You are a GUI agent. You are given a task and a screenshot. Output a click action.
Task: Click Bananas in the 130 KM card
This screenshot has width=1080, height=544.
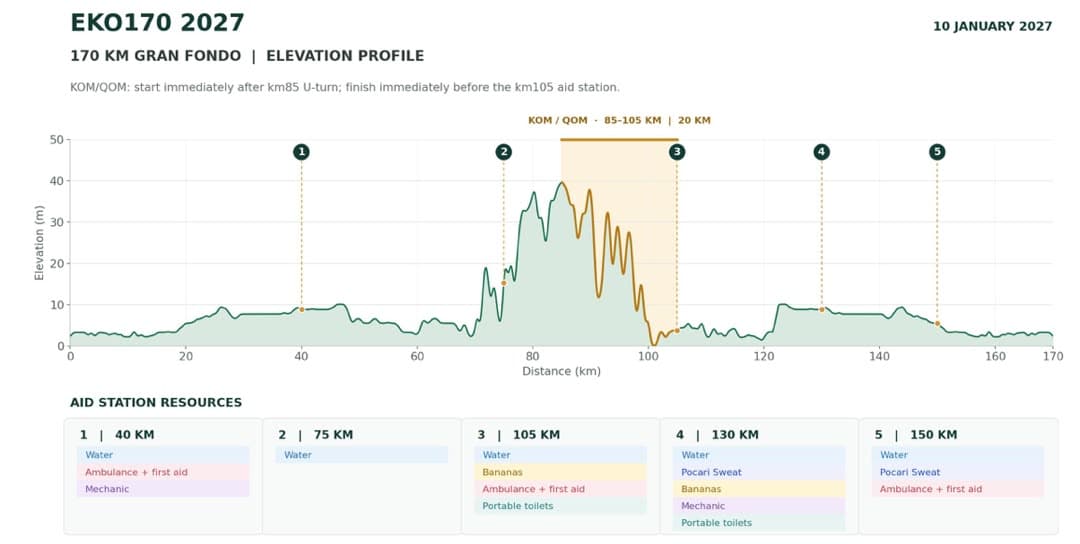(x=759, y=489)
